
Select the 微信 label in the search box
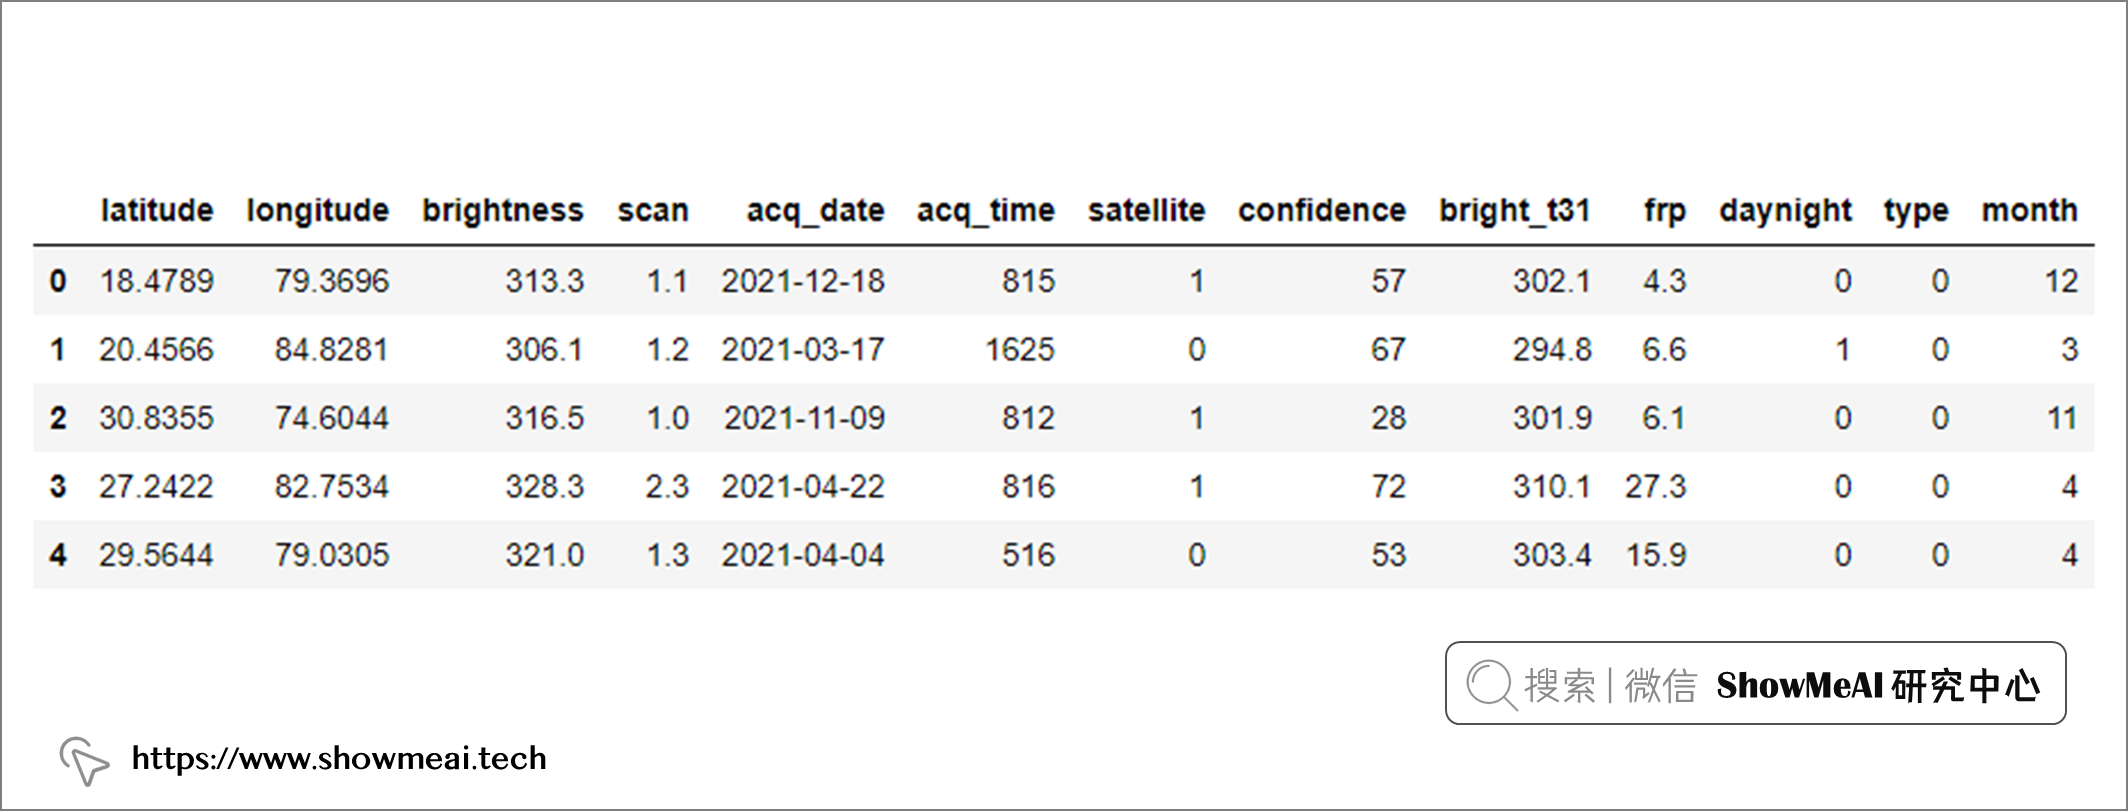click(1661, 685)
